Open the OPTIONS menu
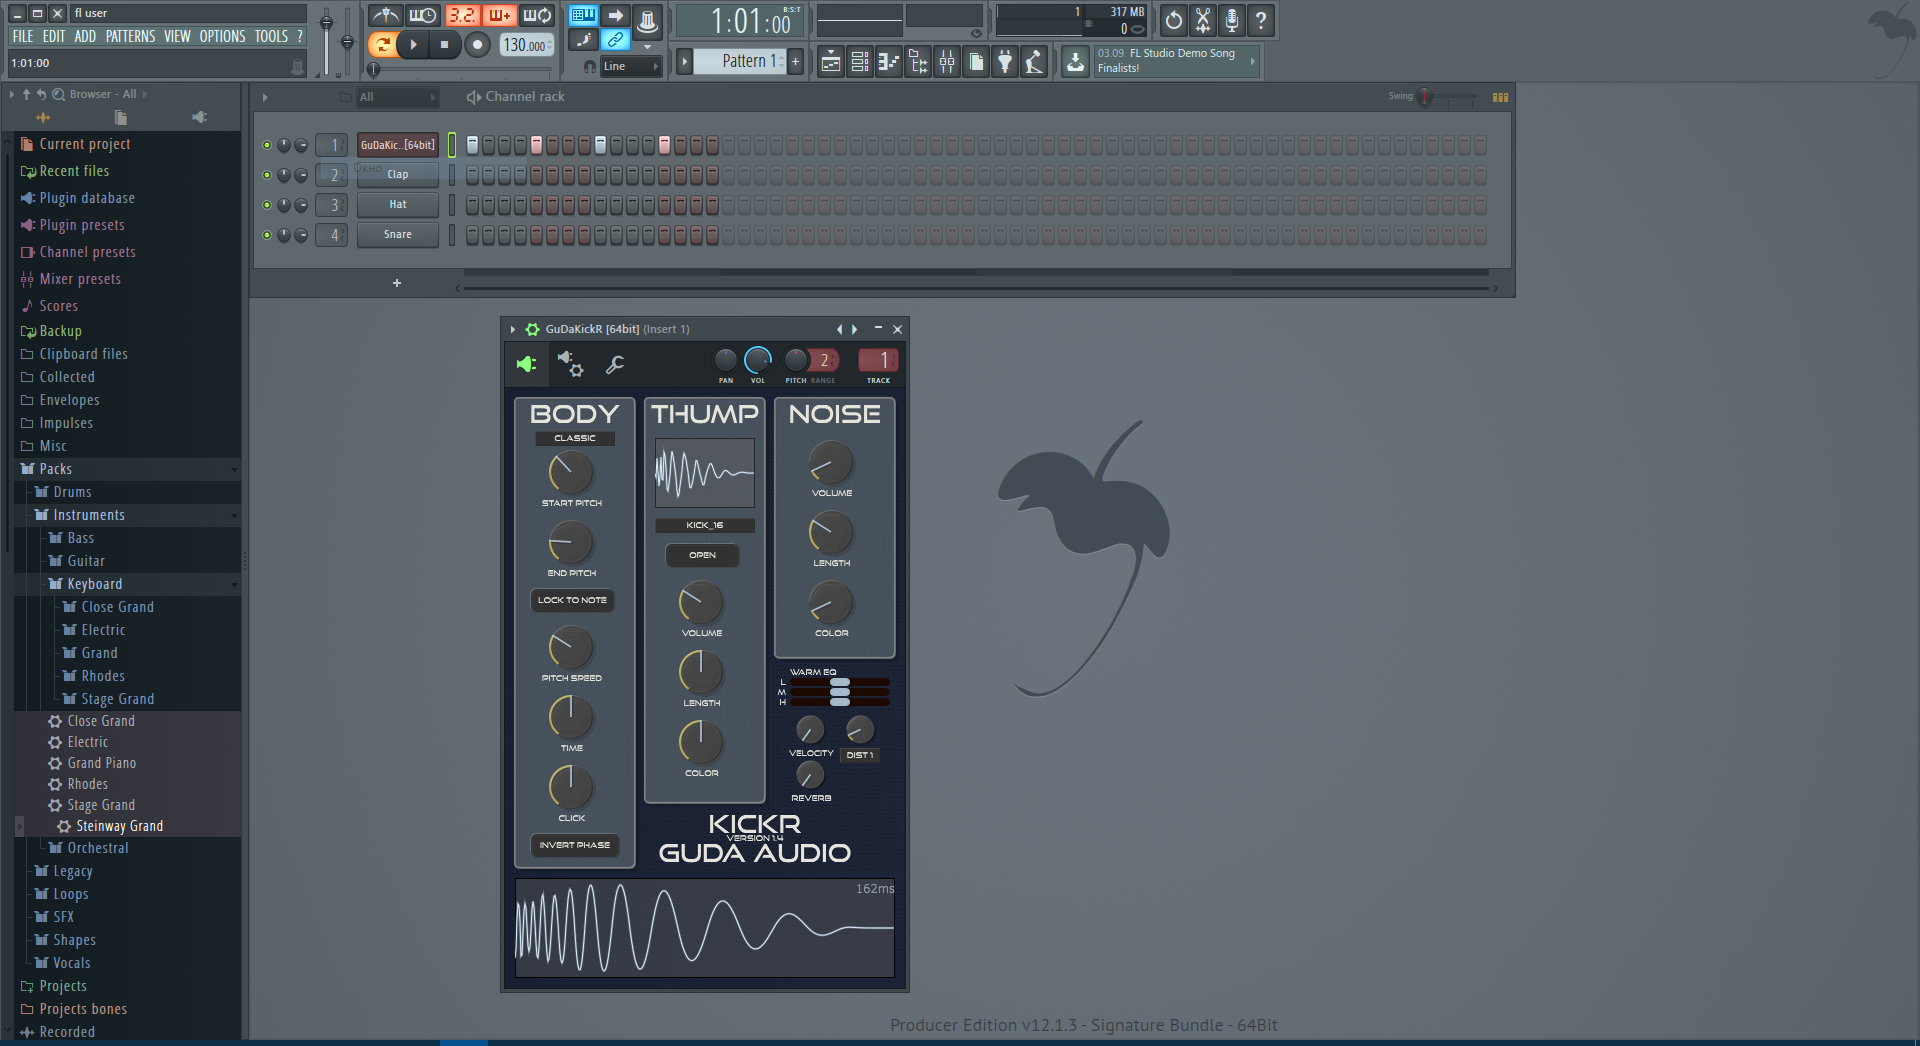Image resolution: width=1920 pixels, height=1046 pixels. point(222,36)
